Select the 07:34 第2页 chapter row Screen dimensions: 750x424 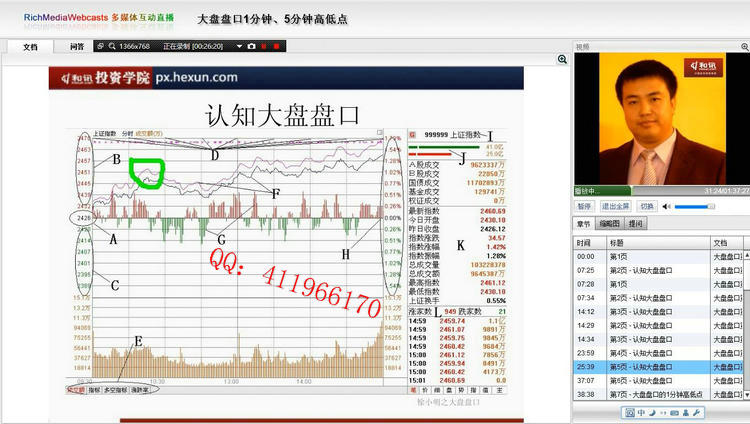click(x=658, y=298)
